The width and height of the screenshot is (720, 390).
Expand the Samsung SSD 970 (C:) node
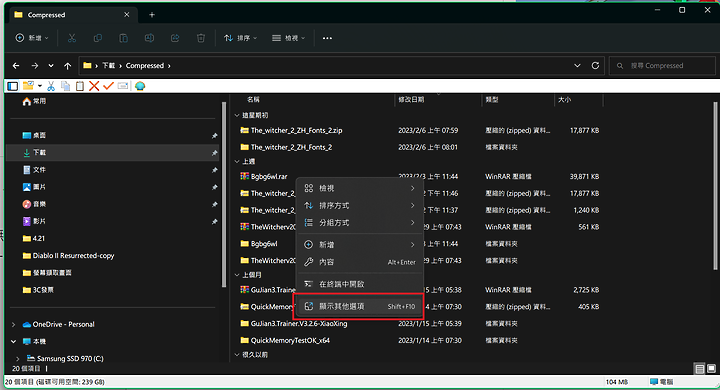point(18,358)
